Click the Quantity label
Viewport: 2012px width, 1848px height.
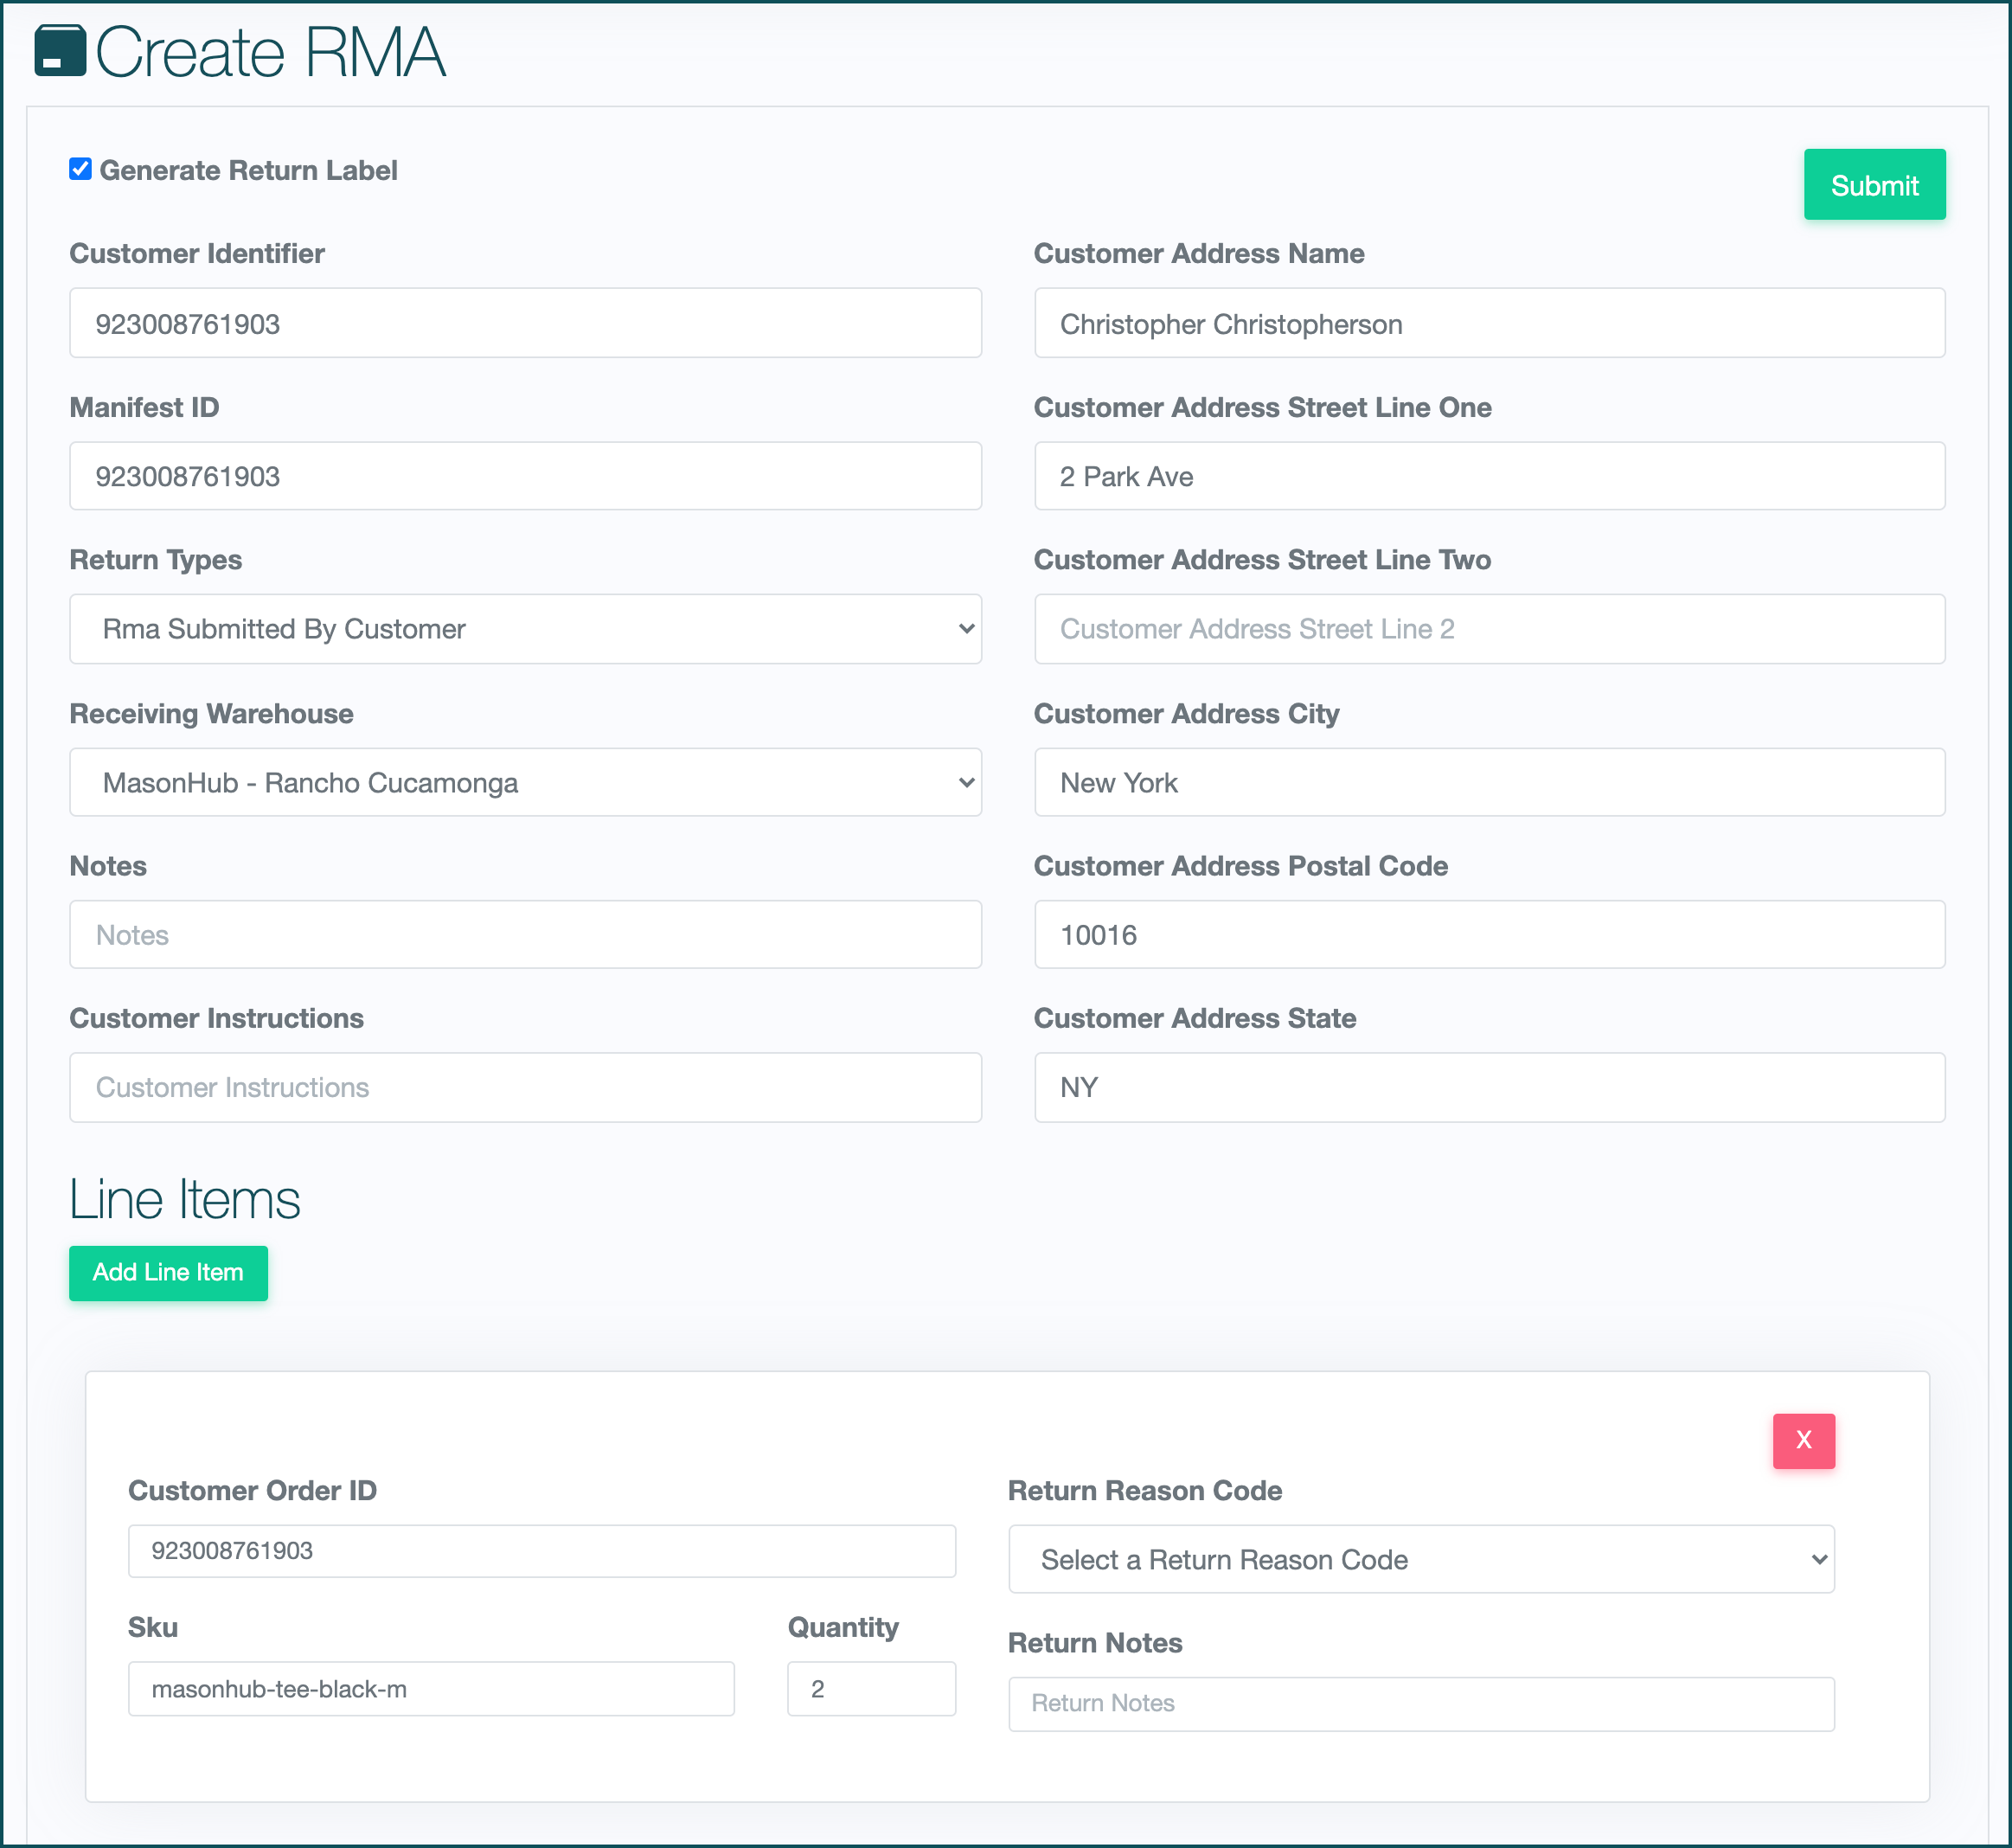[x=843, y=1627]
